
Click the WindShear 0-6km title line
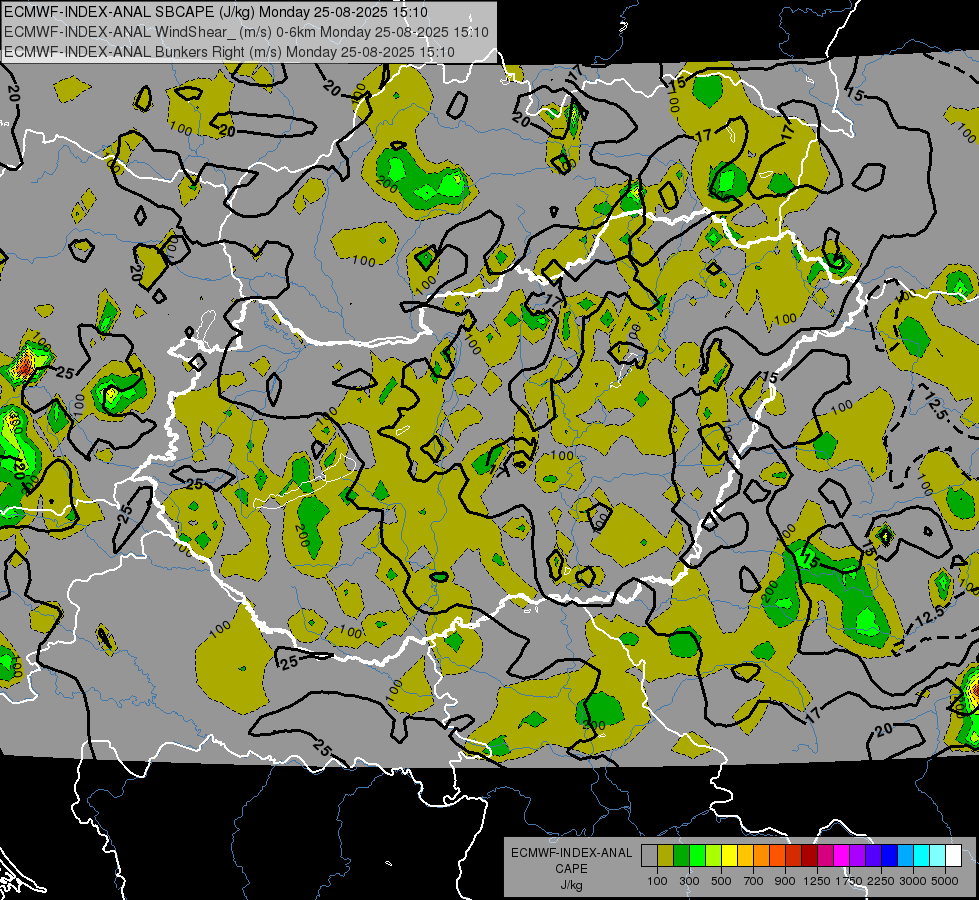pyautogui.click(x=247, y=32)
